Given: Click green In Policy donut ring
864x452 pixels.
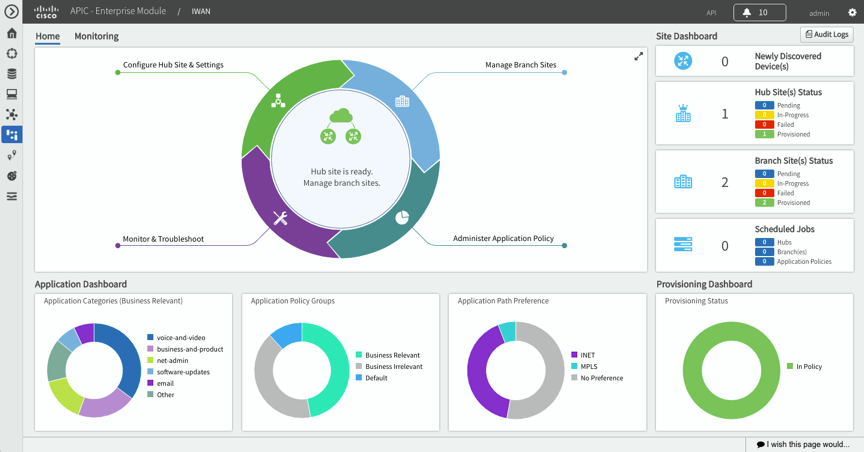Looking at the screenshot, I should 692,370.
